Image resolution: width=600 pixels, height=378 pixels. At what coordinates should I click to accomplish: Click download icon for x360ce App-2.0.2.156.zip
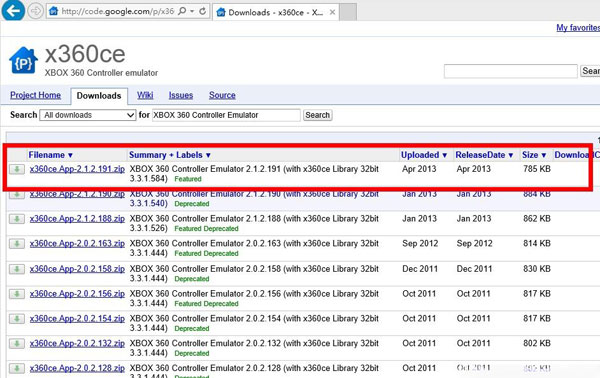(x=17, y=294)
